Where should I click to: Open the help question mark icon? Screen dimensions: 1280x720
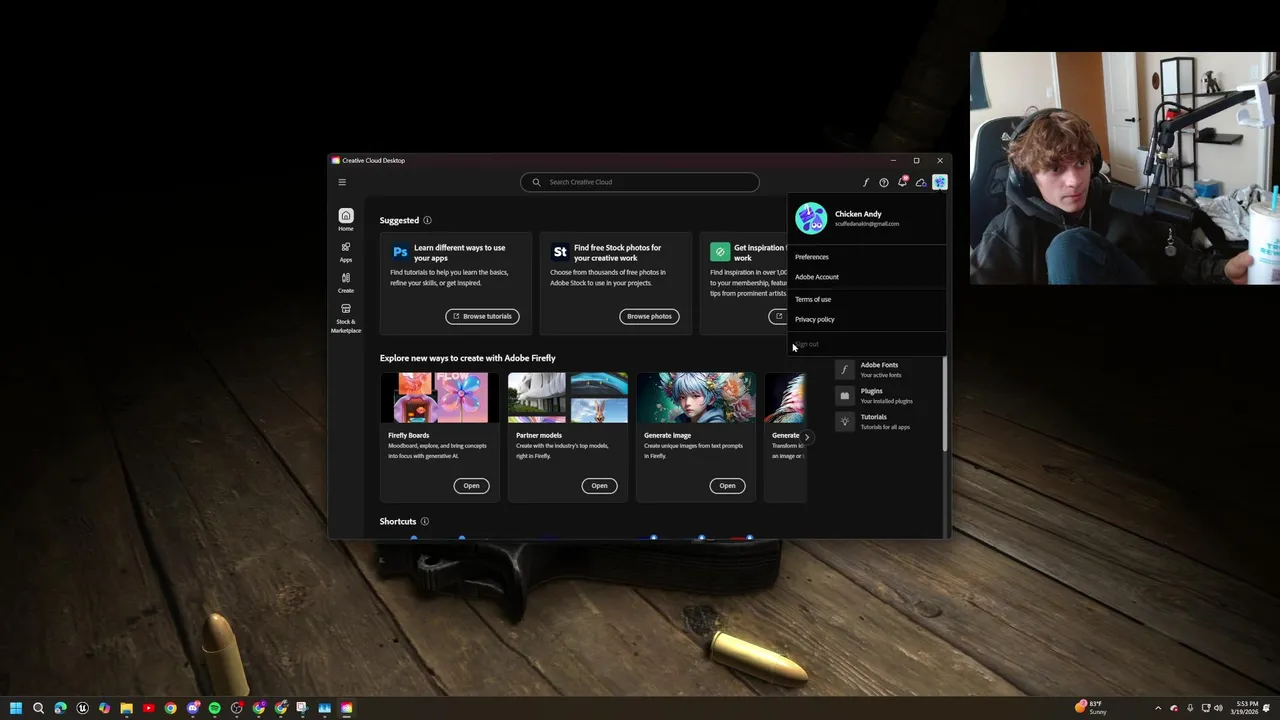884,182
